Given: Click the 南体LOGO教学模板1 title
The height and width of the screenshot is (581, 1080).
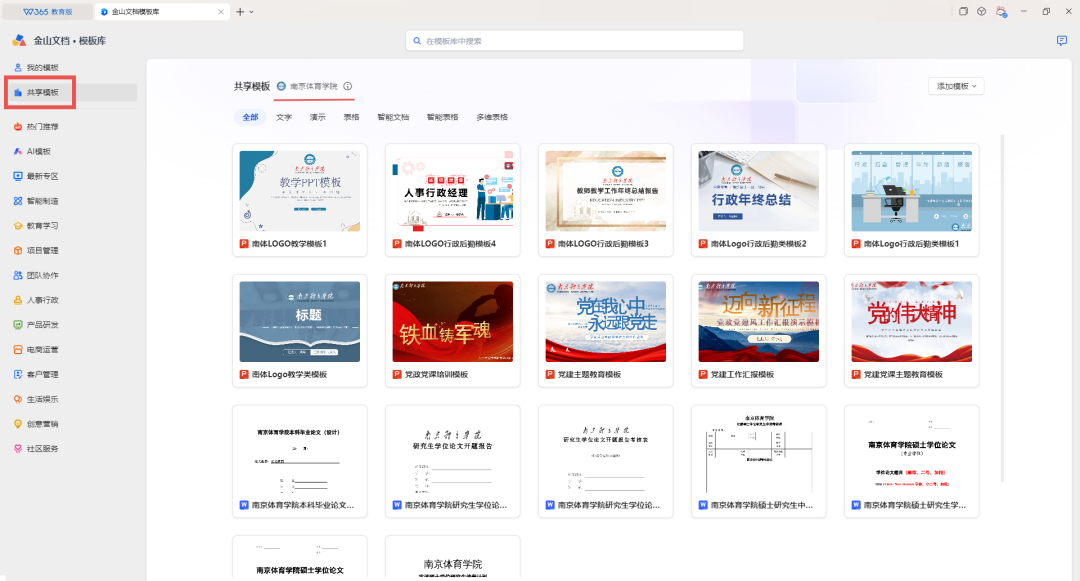Looking at the screenshot, I should (289, 244).
